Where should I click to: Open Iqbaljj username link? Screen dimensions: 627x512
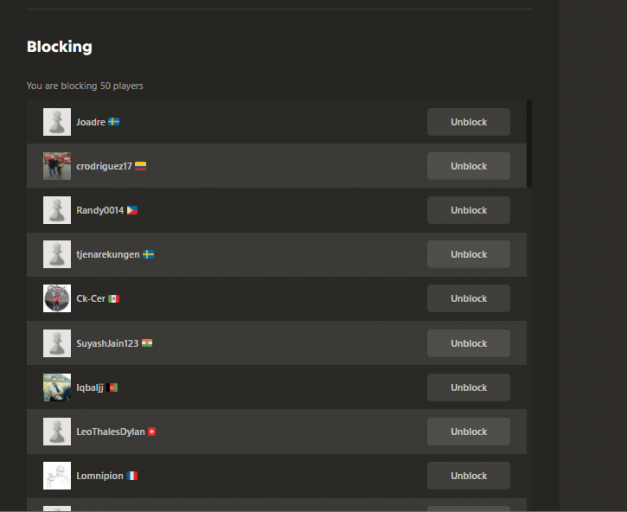pyautogui.click(x=90, y=388)
